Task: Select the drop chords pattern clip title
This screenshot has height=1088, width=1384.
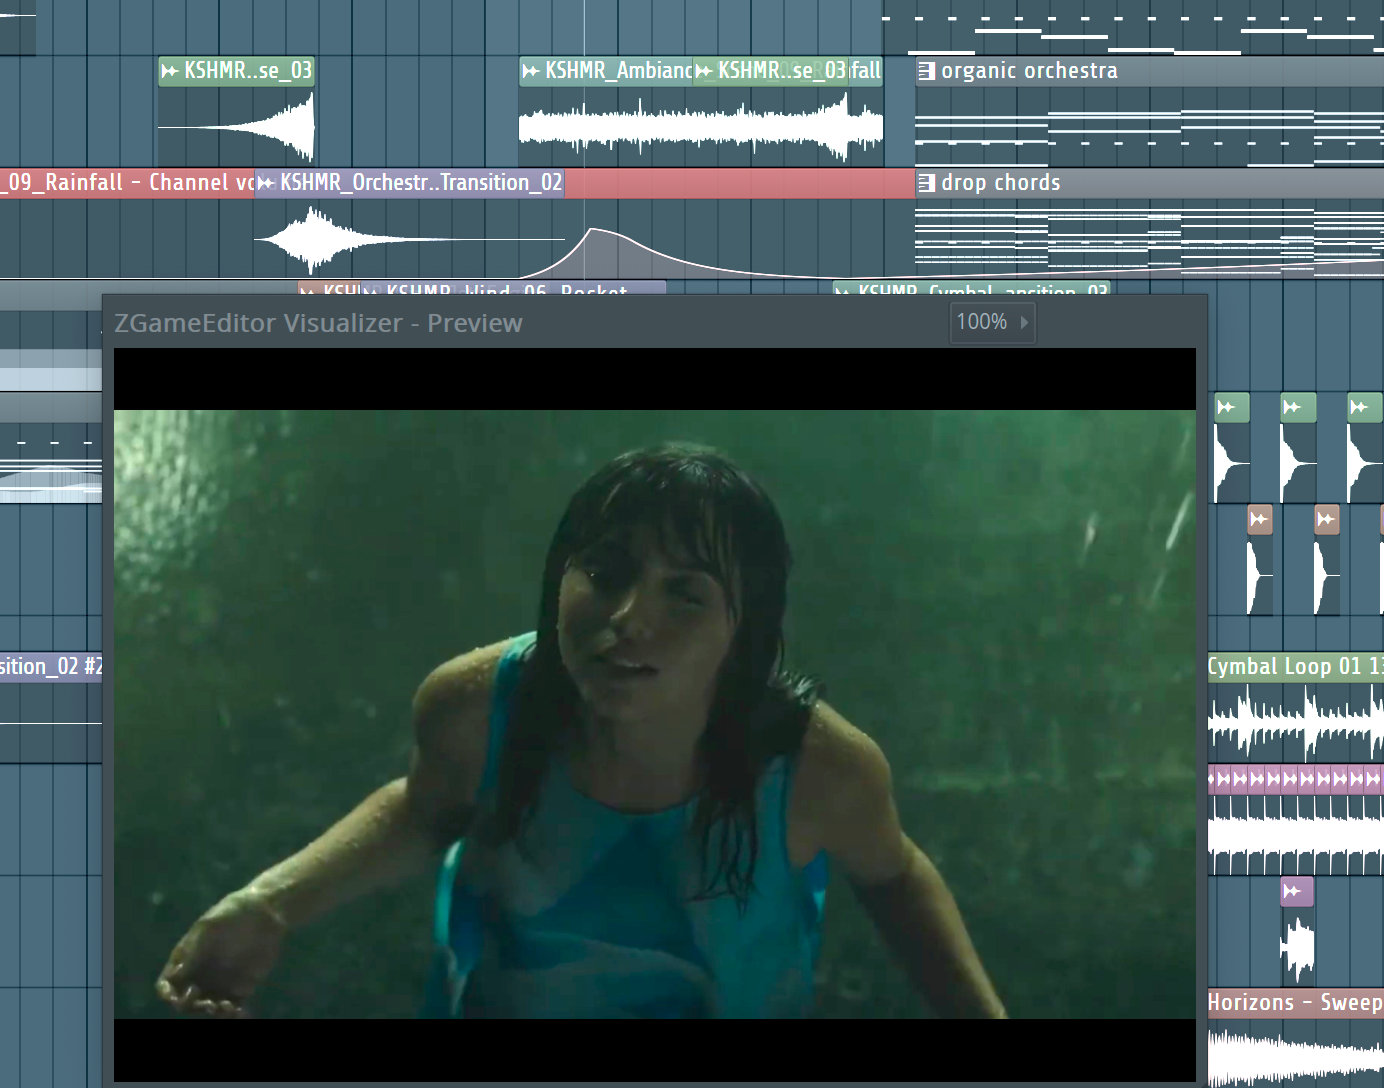Action: point(1000,183)
